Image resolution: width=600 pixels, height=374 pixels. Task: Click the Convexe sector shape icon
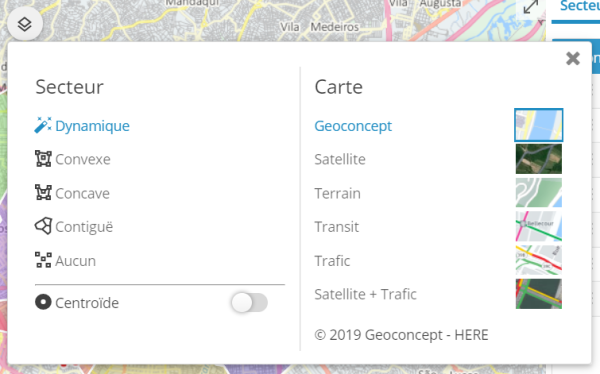point(43,159)
